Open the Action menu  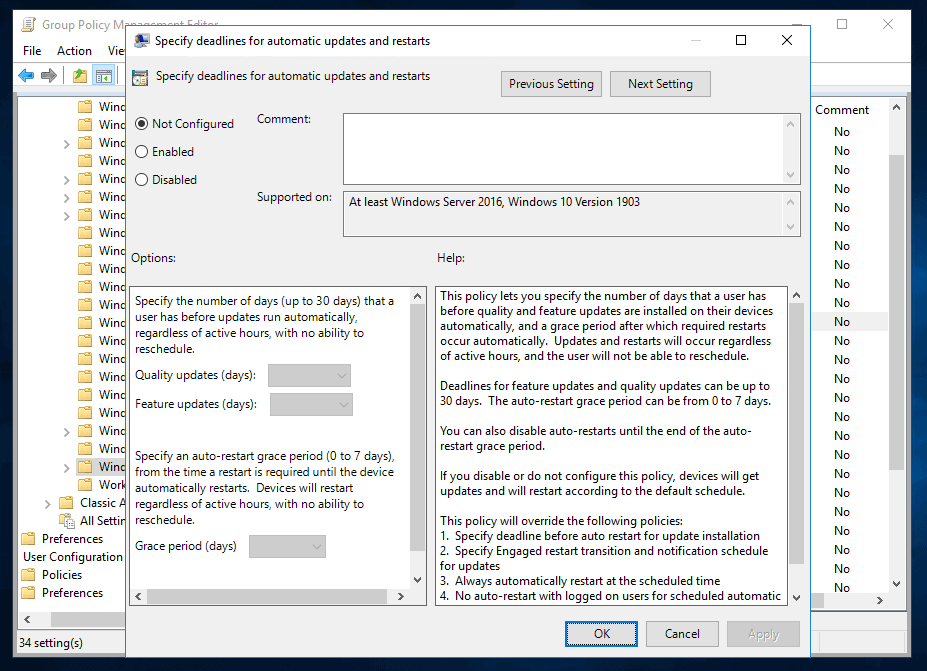[74, 50]
